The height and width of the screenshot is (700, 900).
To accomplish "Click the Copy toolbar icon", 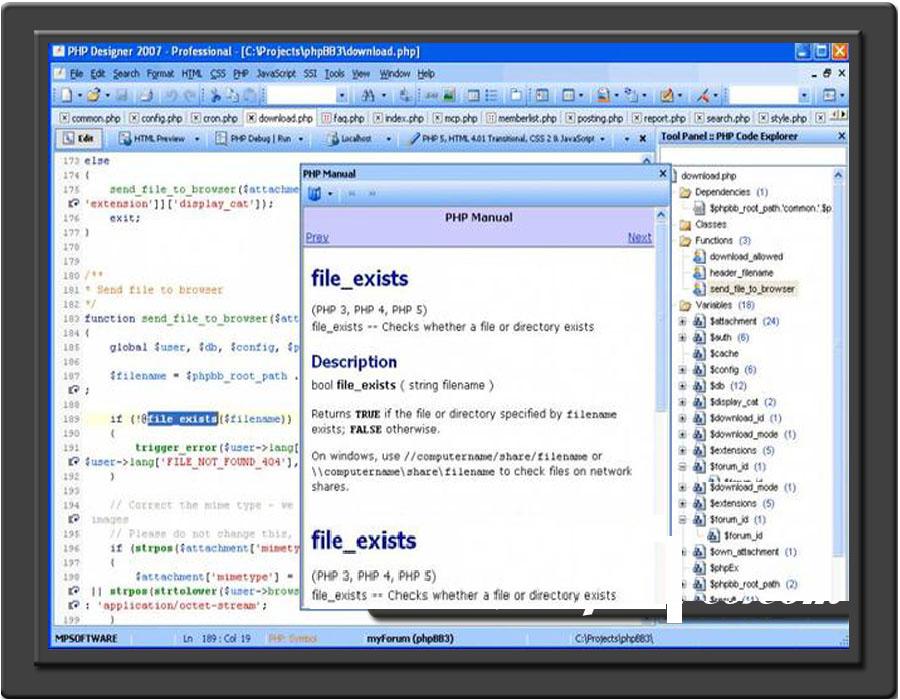I will tap(233, 95).
